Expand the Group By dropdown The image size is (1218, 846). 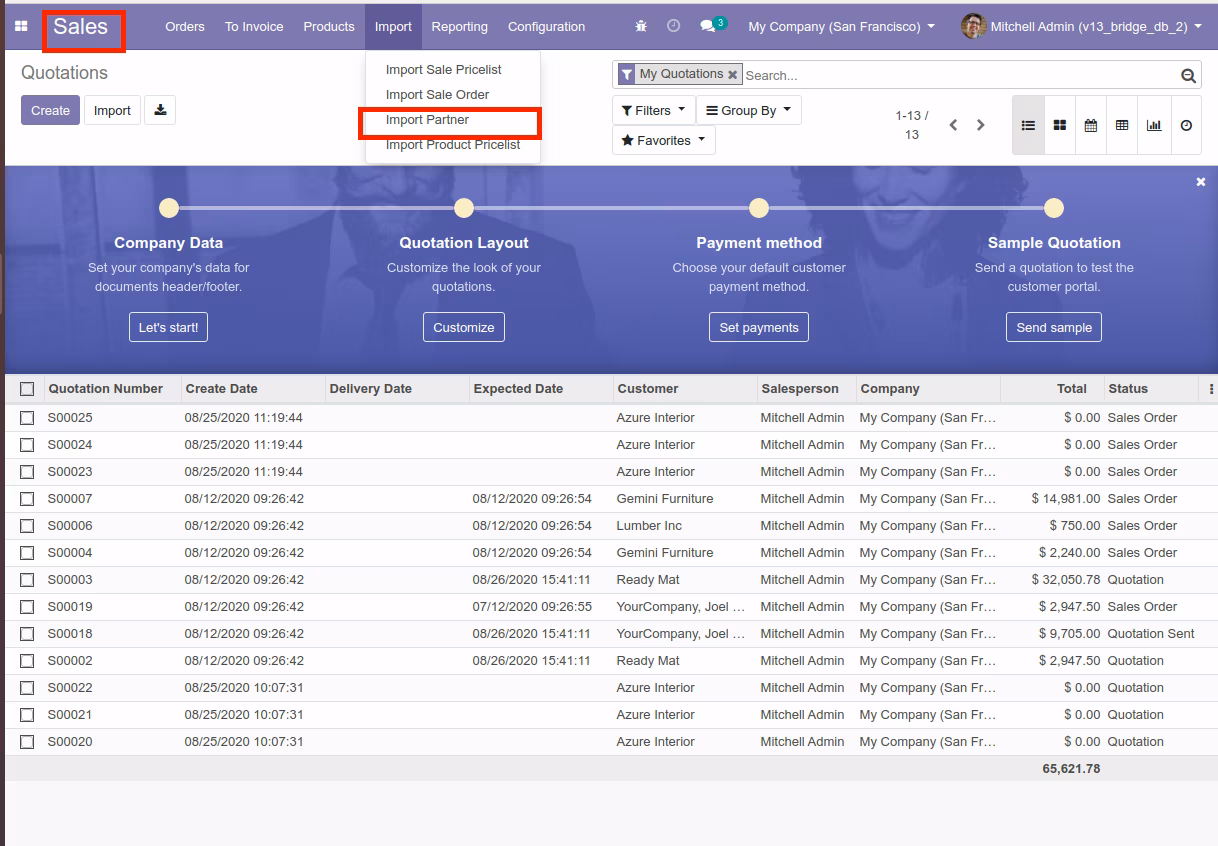coord(748,110)
